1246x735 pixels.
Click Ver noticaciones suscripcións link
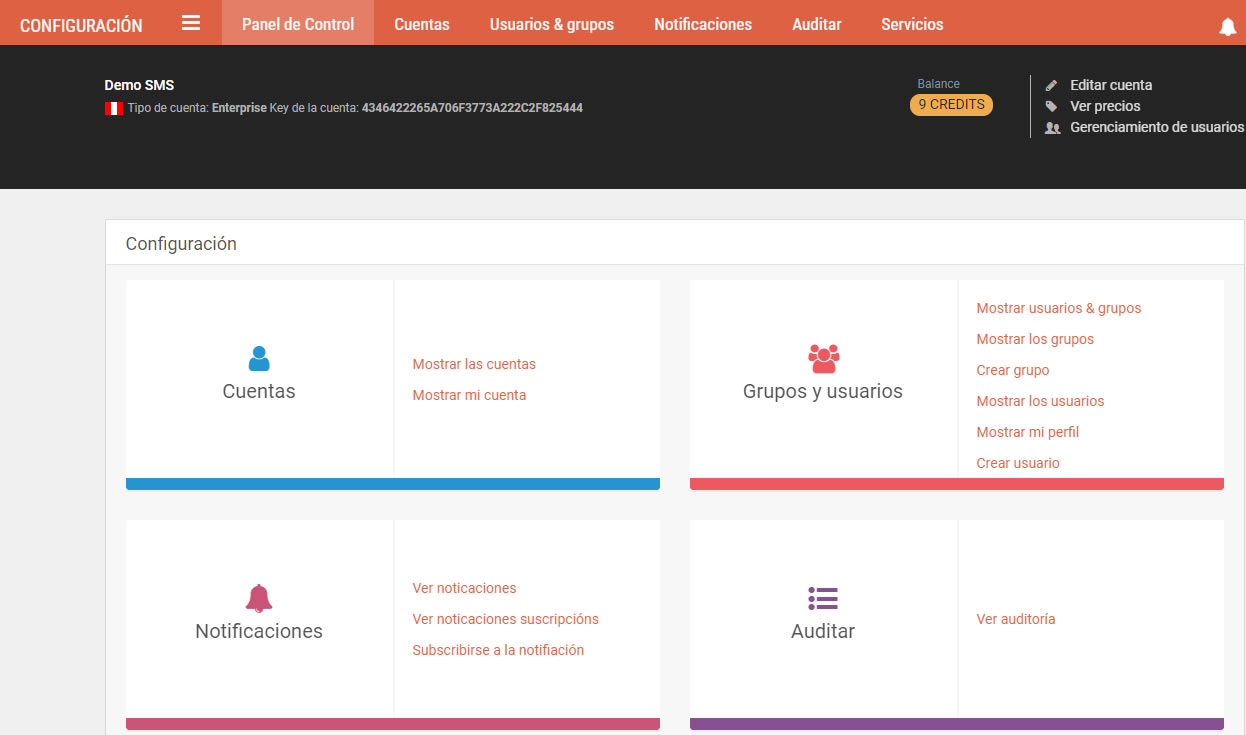coord(505,619)
